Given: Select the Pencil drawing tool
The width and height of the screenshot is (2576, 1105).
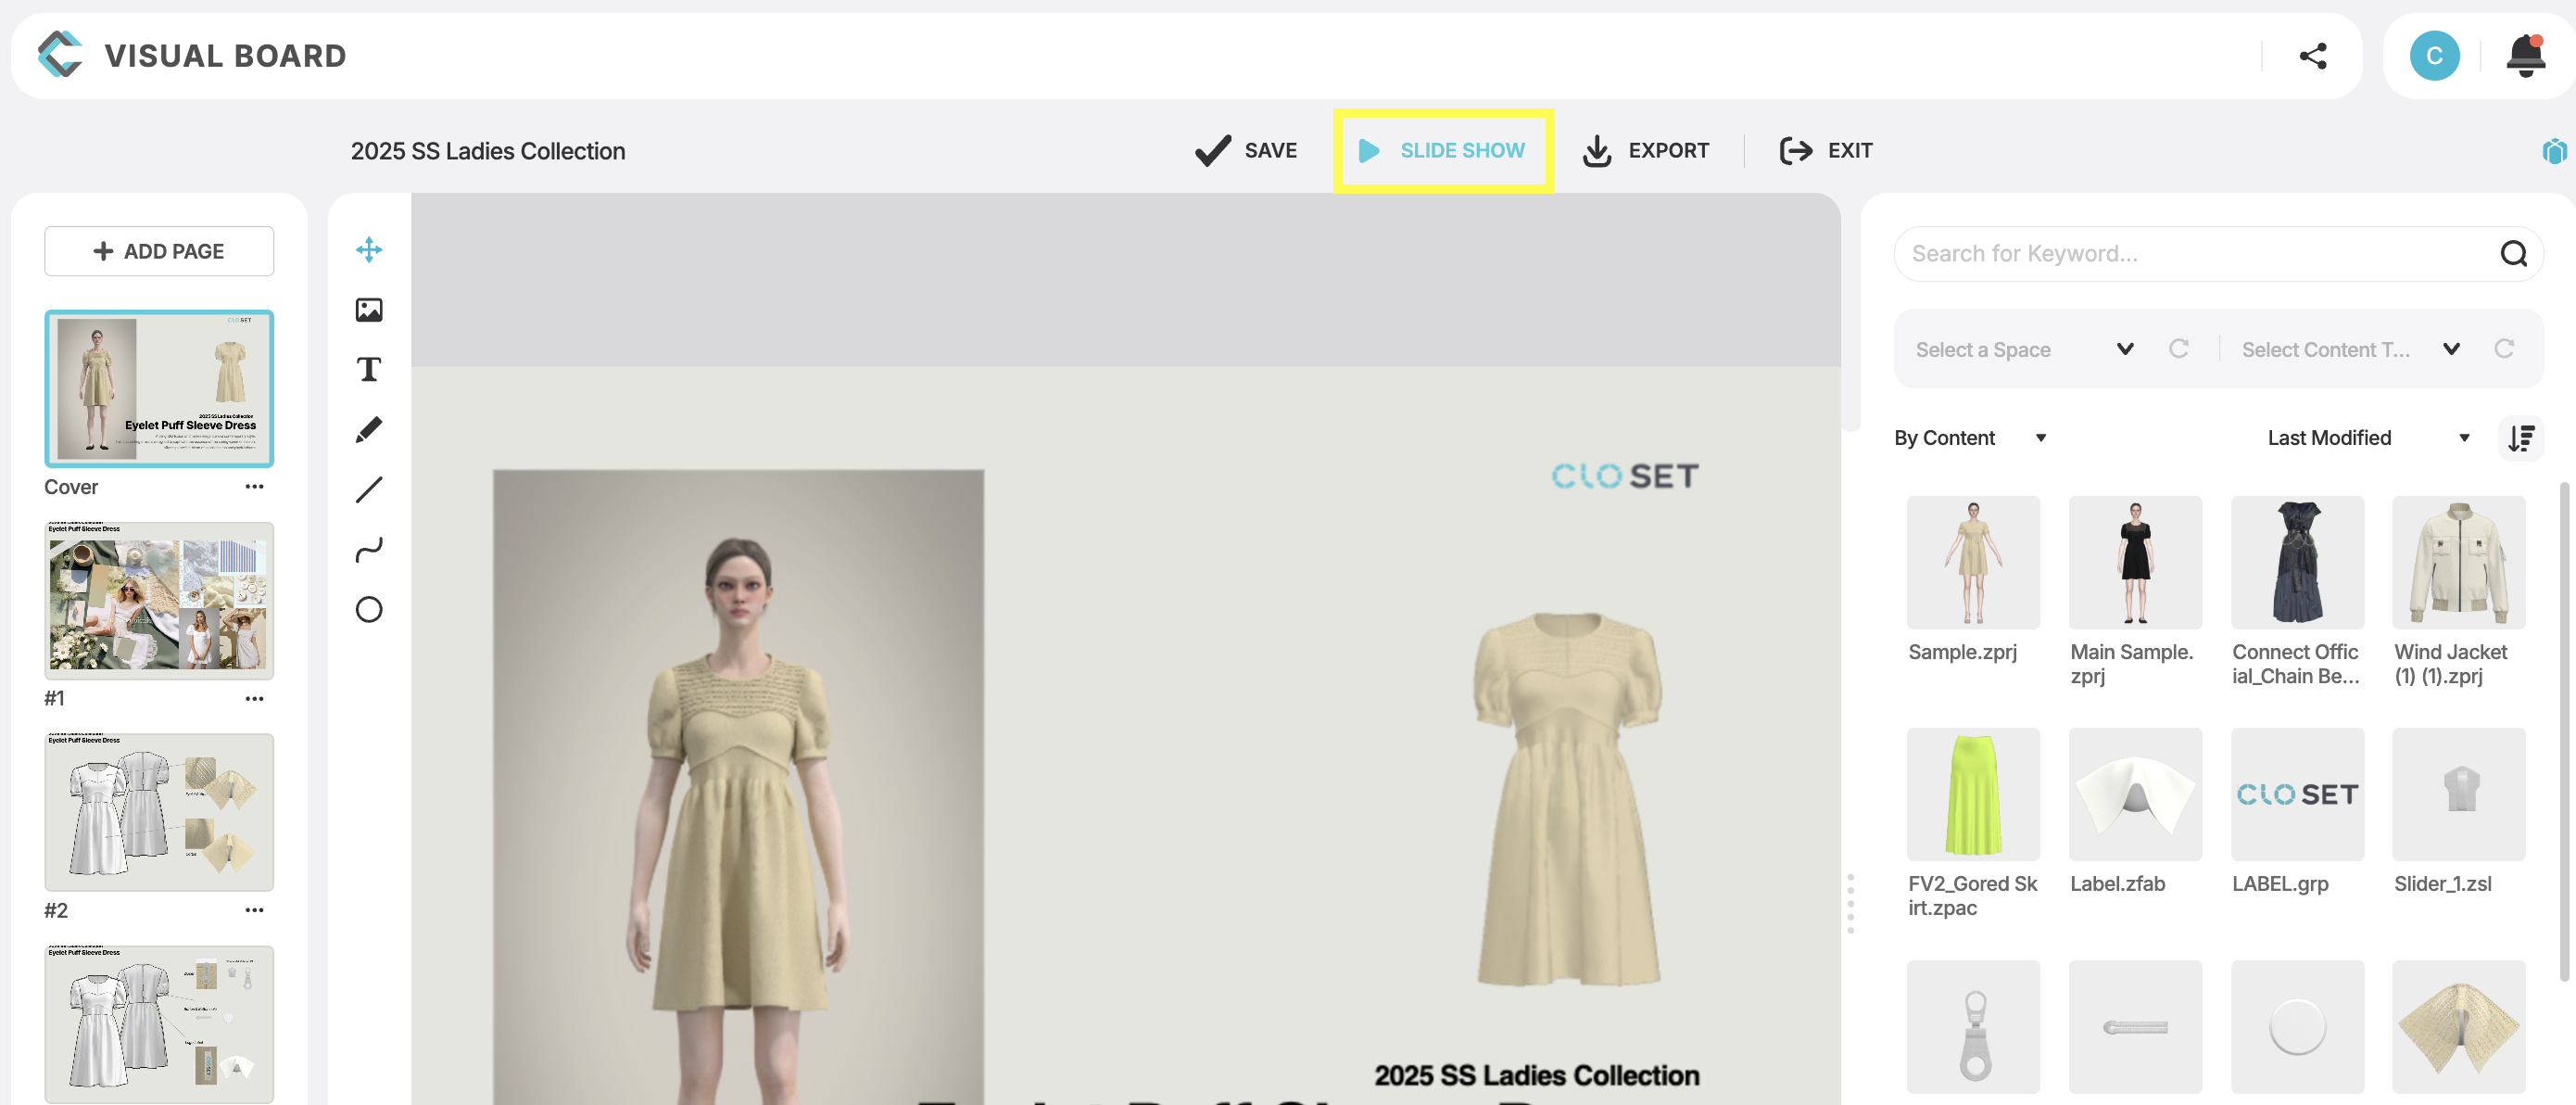Looking at the screenshot, I should click(369, 430).
